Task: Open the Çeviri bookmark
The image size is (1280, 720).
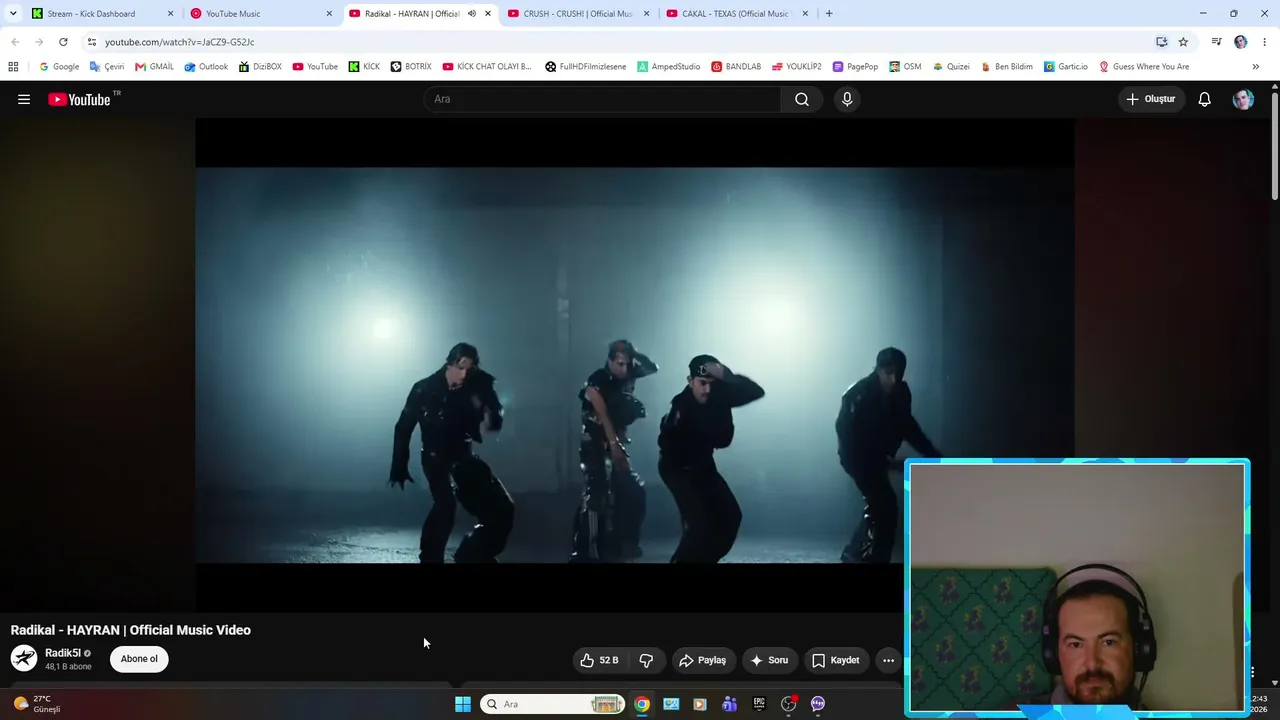Action: point(107,67)
